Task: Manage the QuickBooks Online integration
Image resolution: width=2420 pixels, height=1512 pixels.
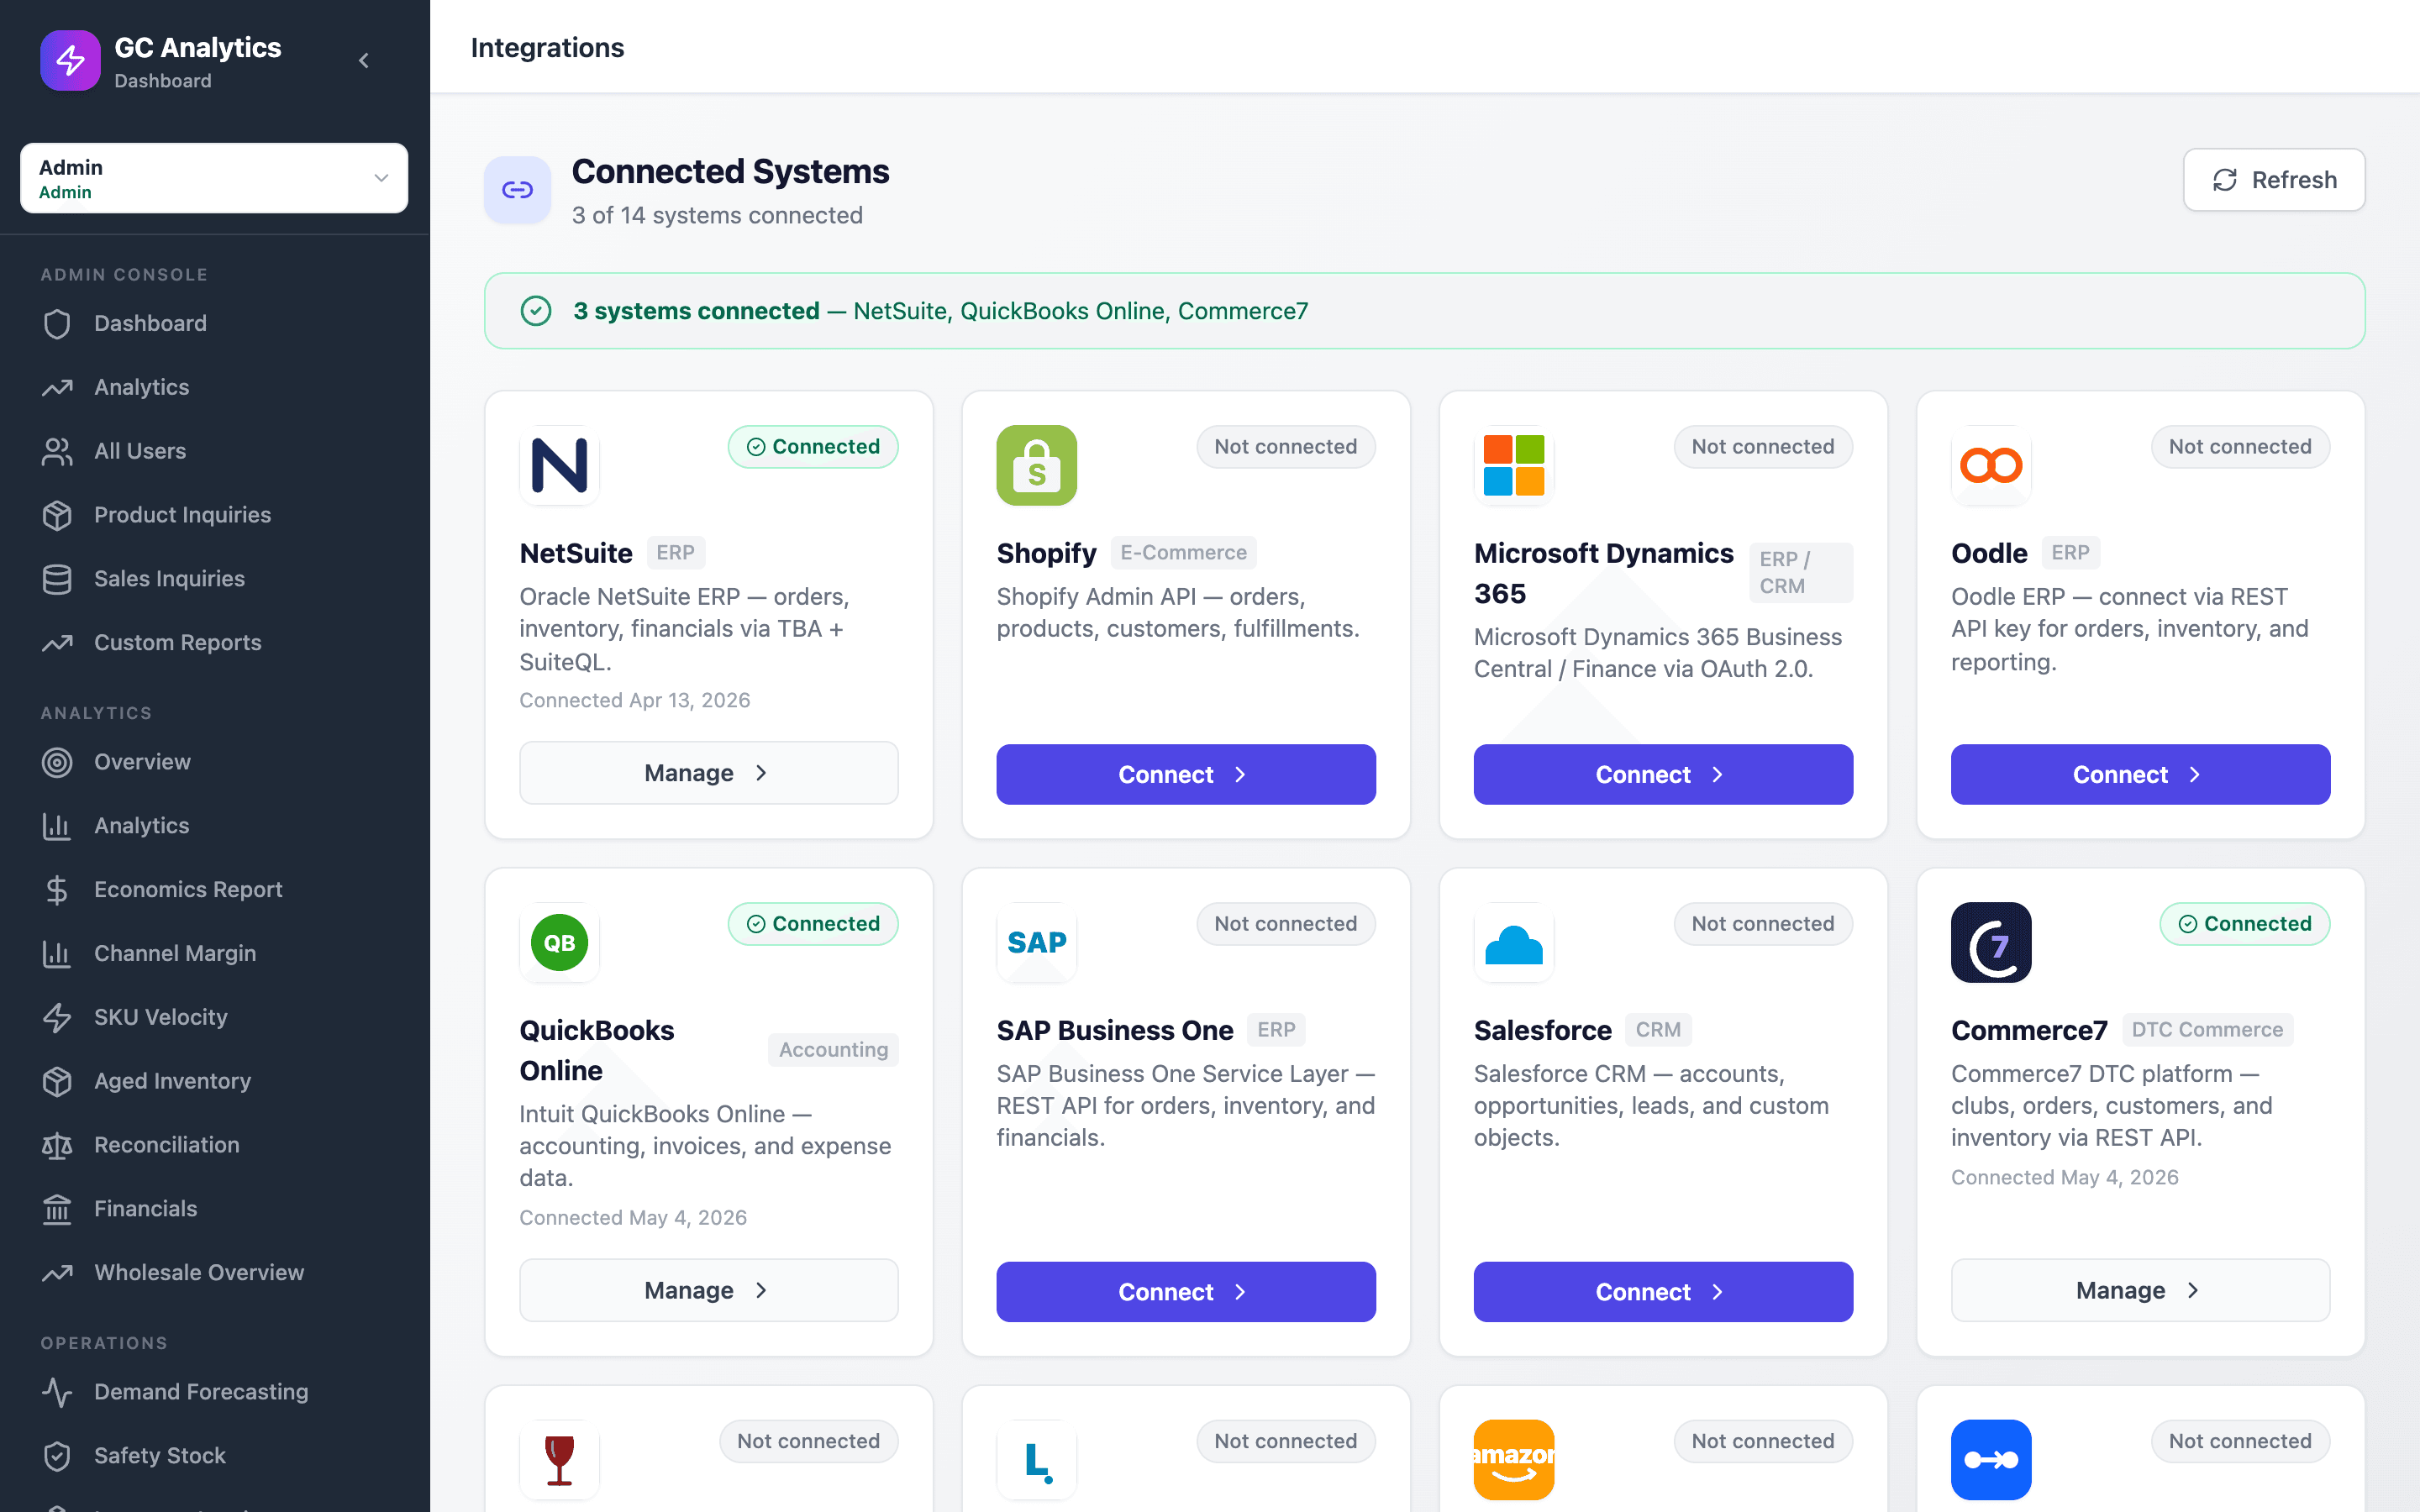Action: (708, 1290)
